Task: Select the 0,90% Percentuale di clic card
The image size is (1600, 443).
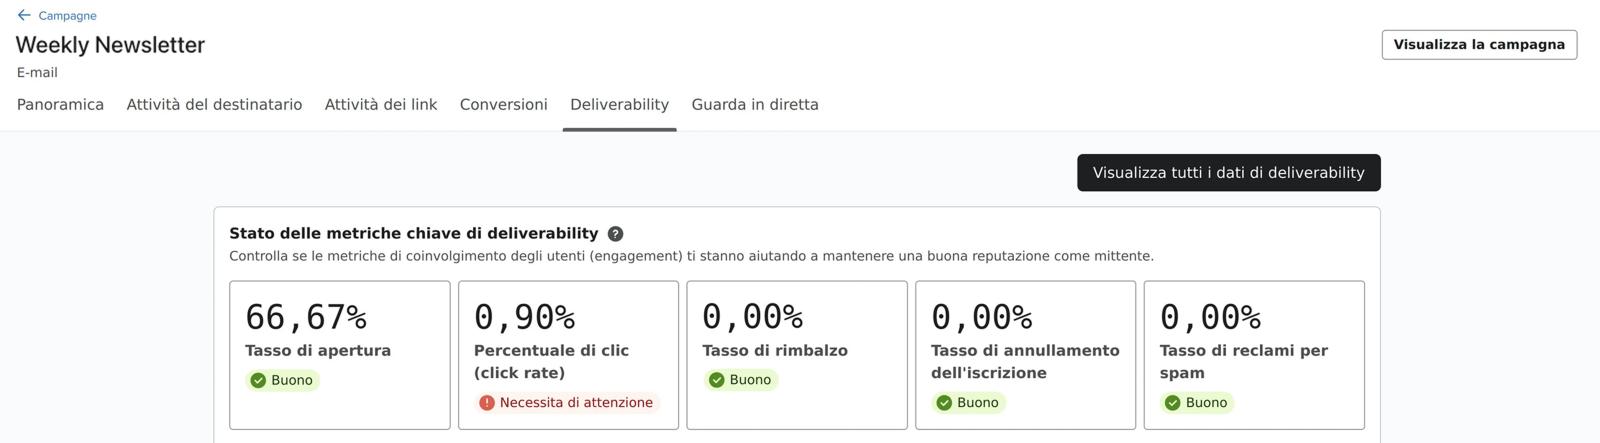Action: [x=568, y=355]
